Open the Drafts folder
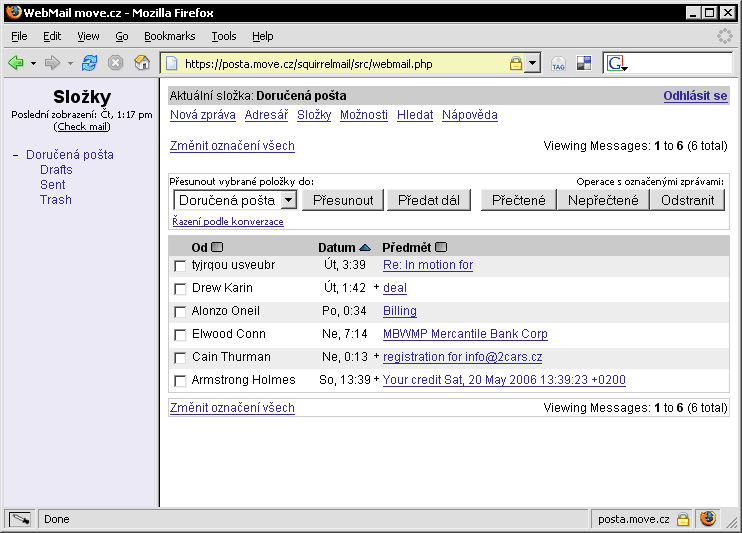The image size is (742, 533). point(56,170)
